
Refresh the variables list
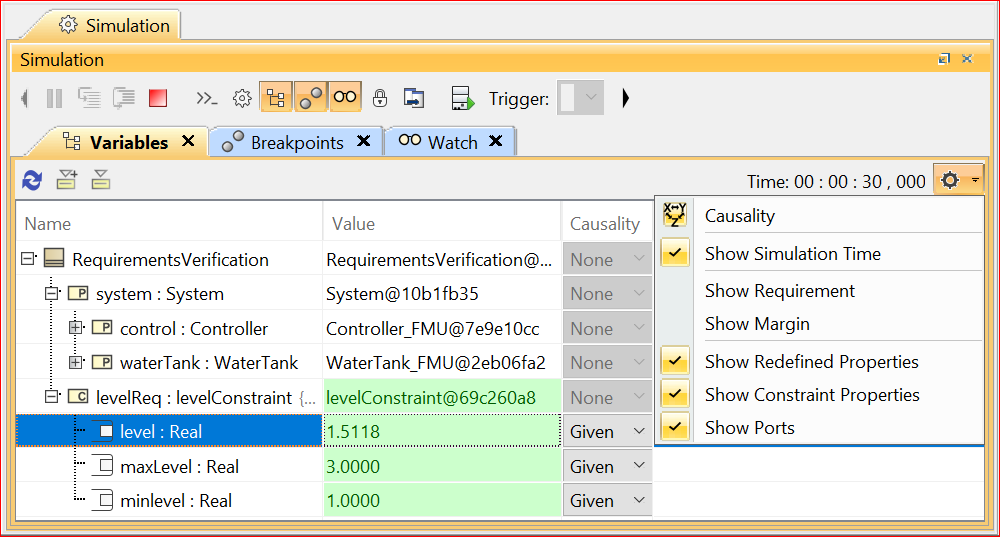pos(32,180)
